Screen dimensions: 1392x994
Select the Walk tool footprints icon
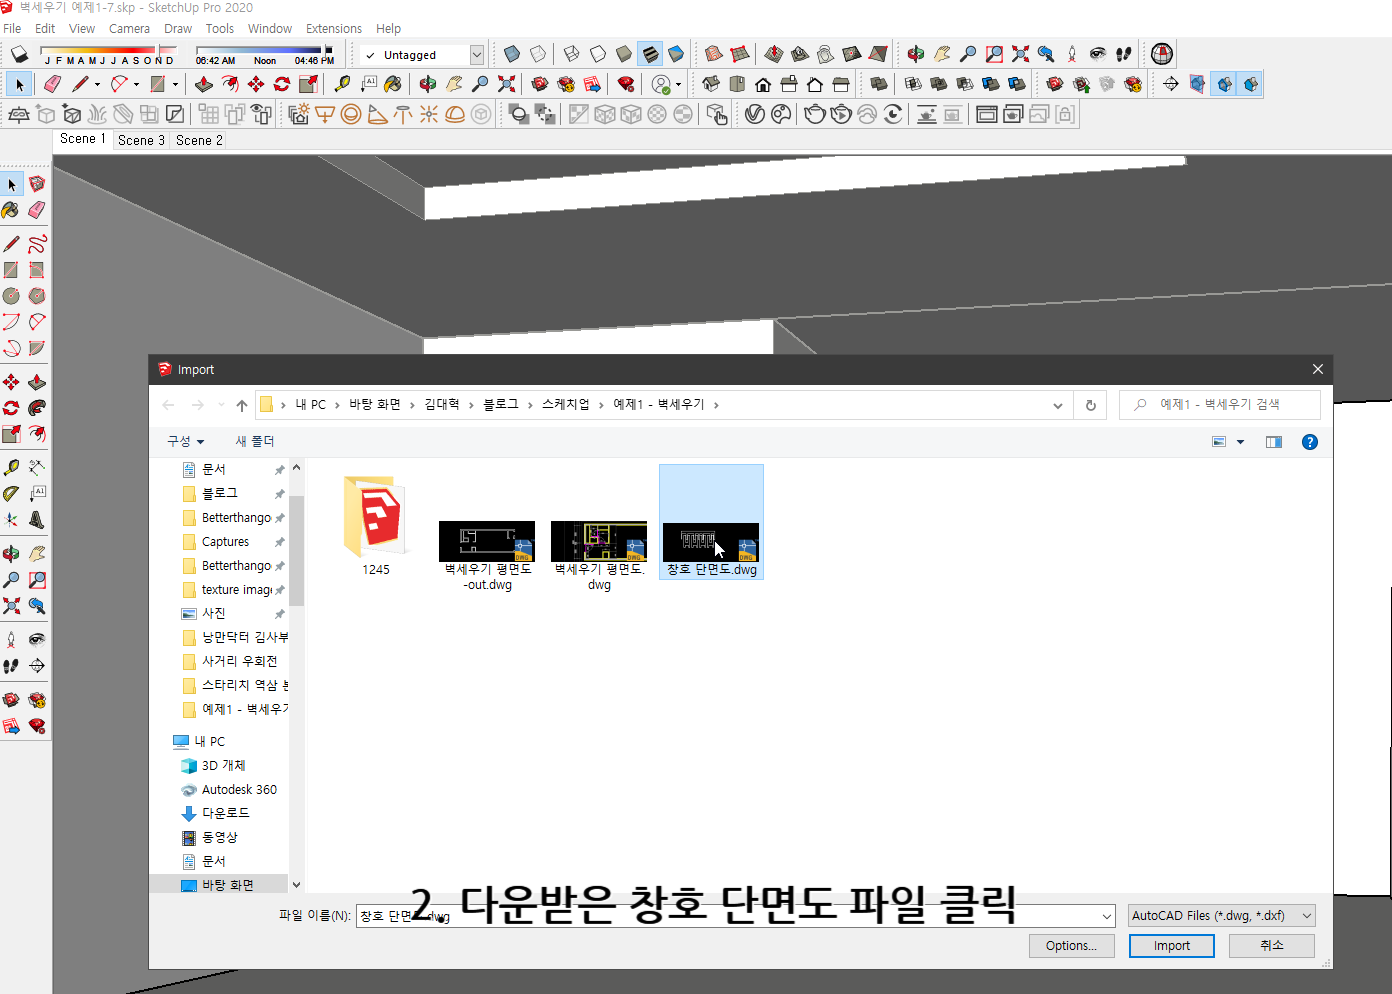(x=1123, y=53)
